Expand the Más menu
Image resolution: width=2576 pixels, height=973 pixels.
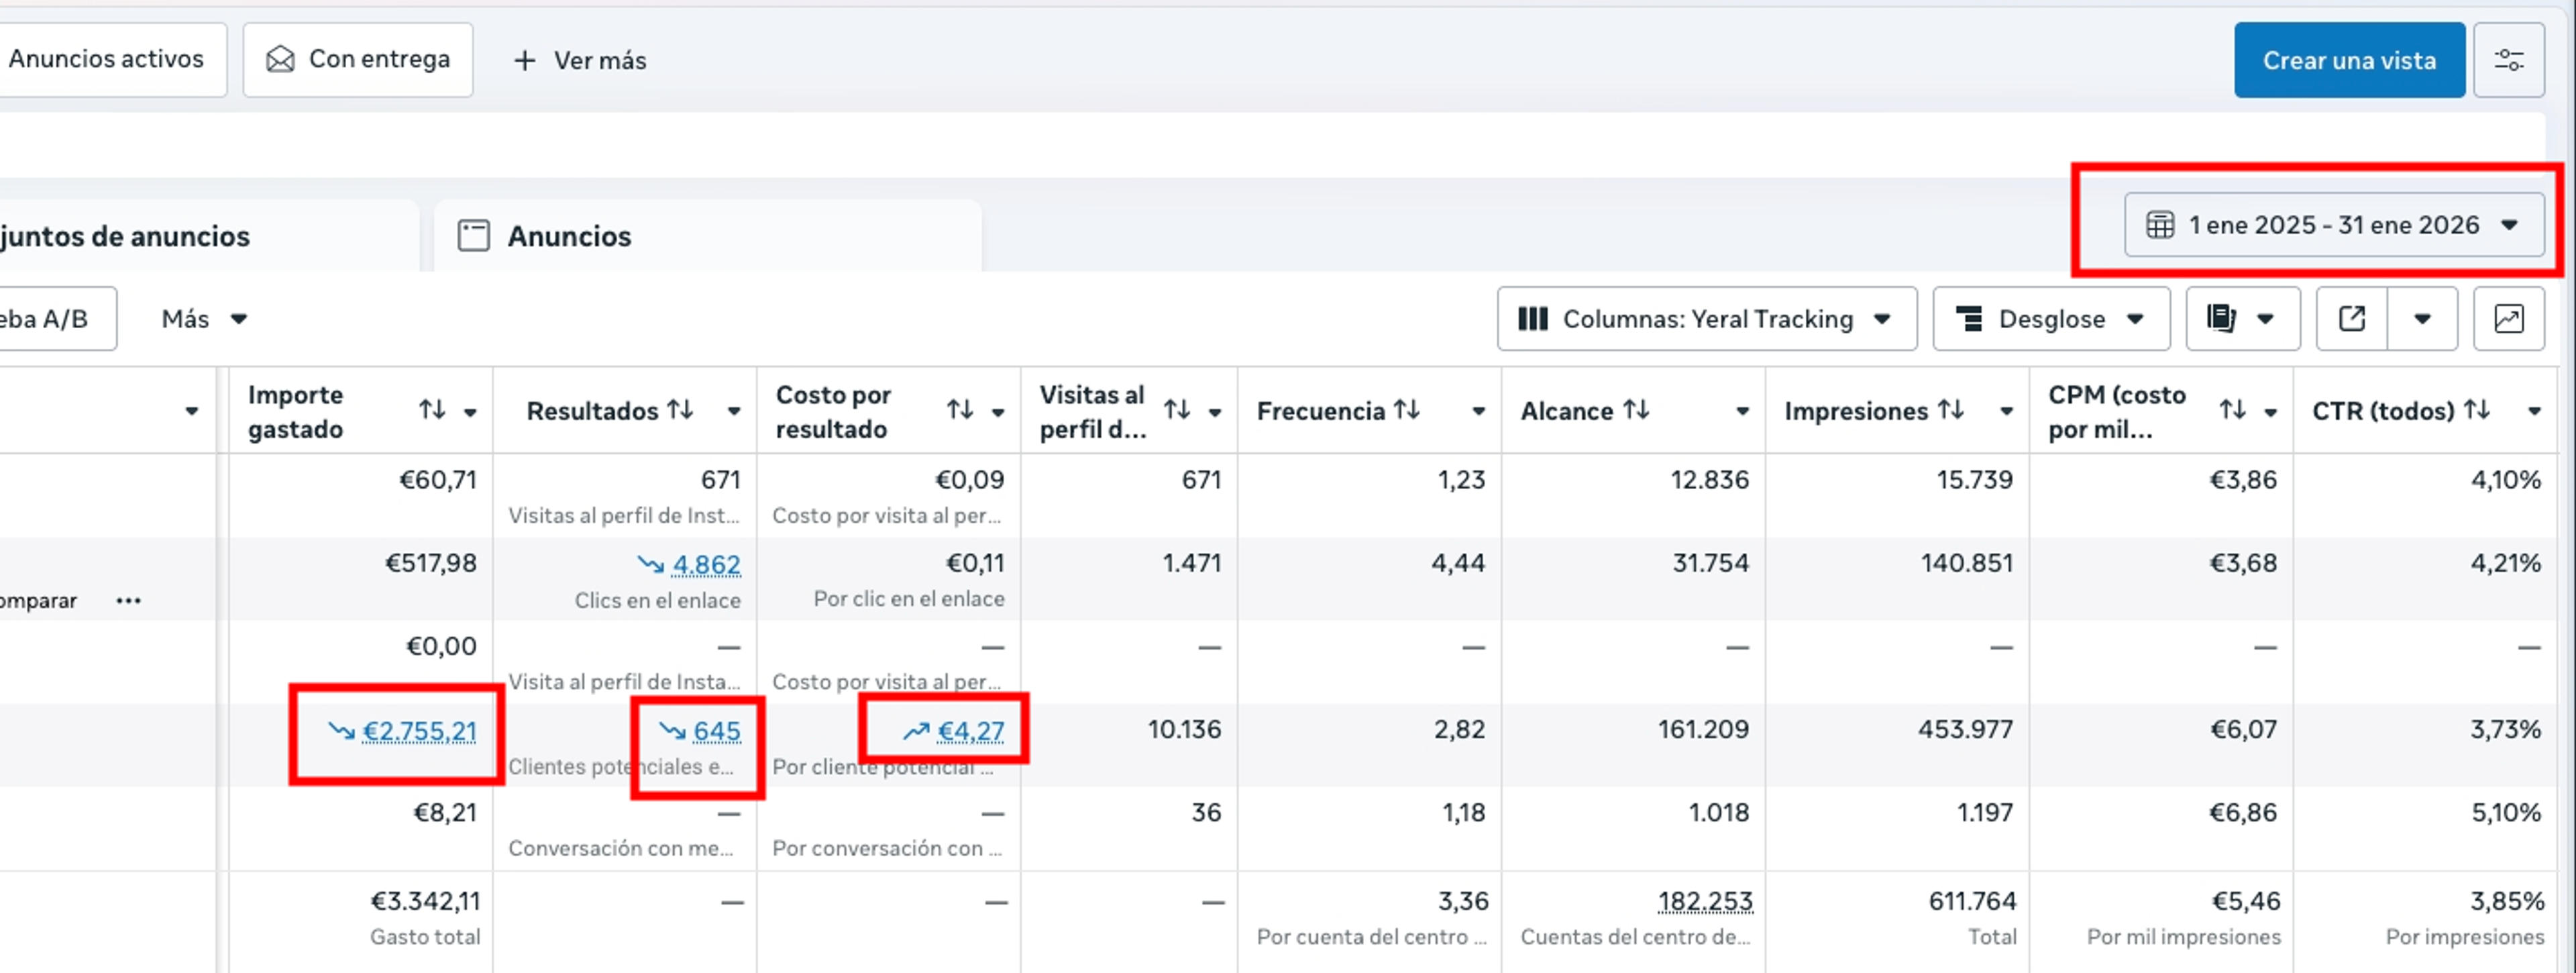click(204, 319)
